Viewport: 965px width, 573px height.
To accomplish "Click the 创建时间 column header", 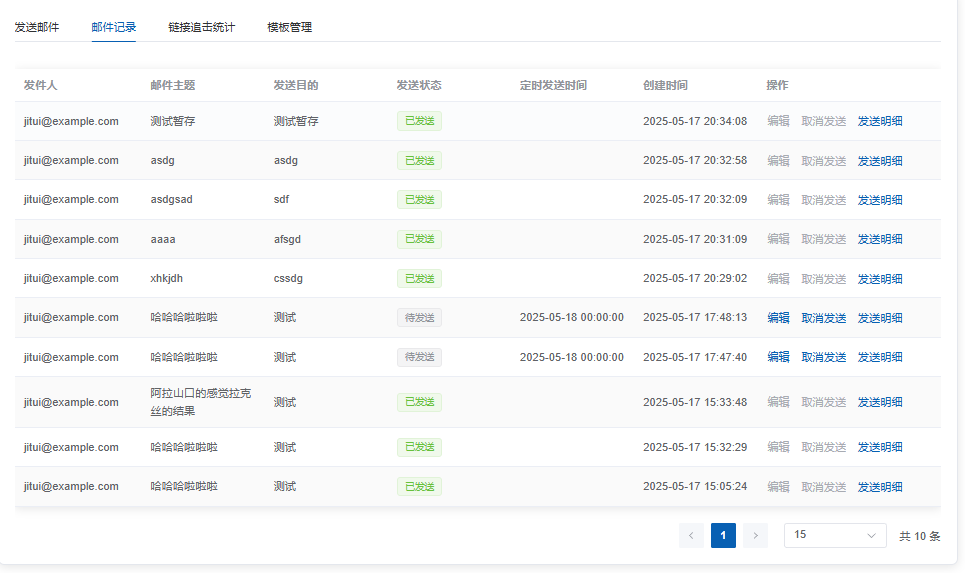I will click(665, 86).
